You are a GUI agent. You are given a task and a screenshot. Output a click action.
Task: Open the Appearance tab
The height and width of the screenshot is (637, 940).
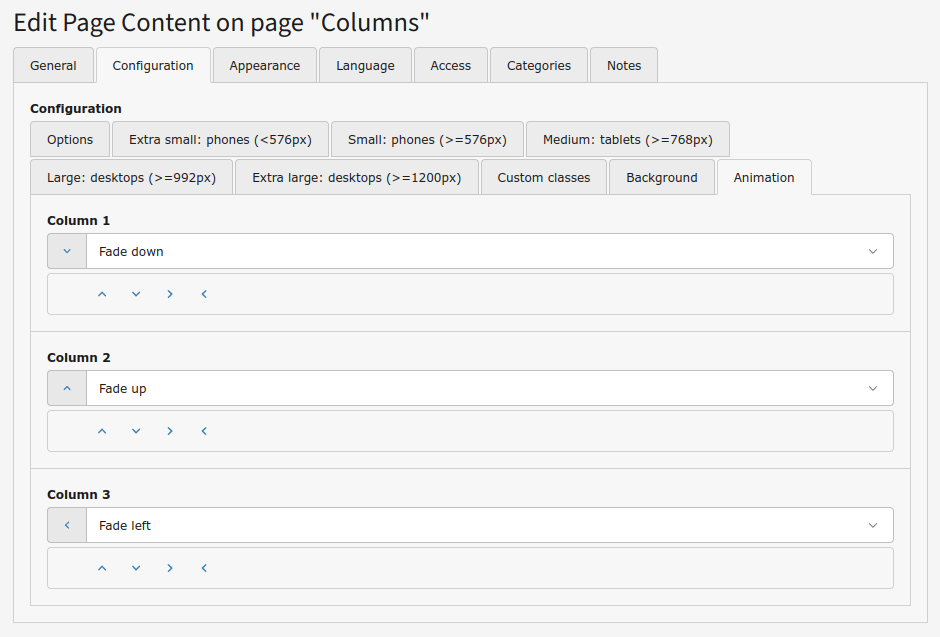(264, 65)
